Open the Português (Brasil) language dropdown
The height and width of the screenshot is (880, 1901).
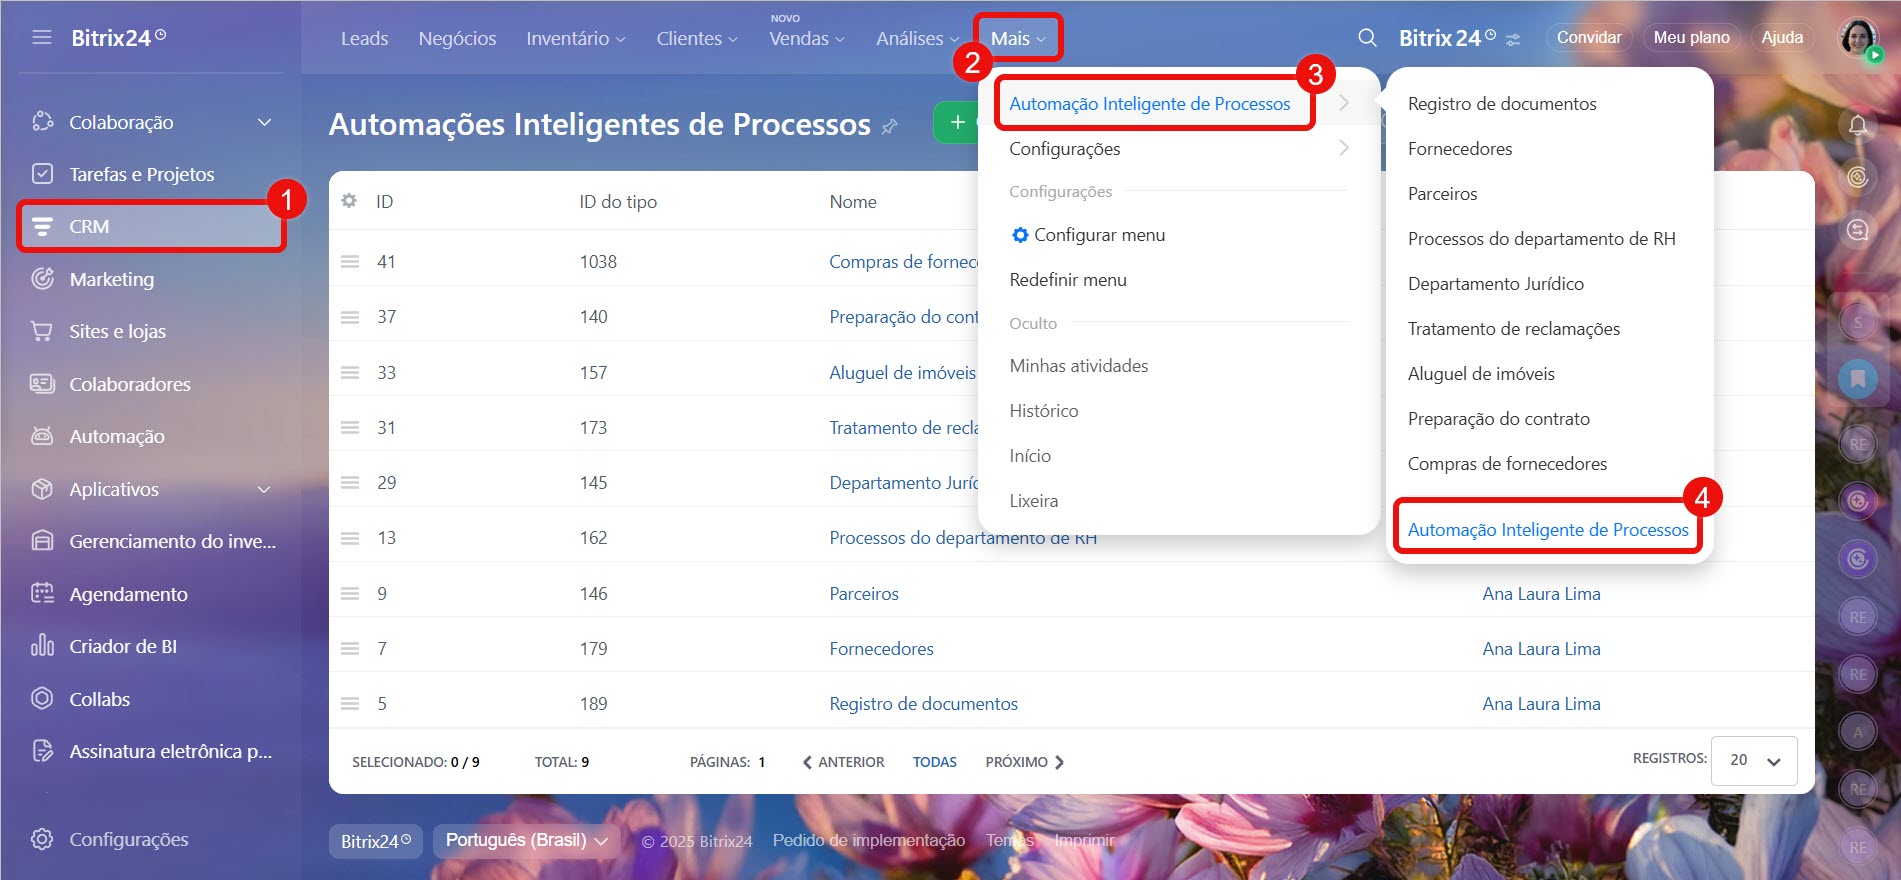tap(526, 840)
